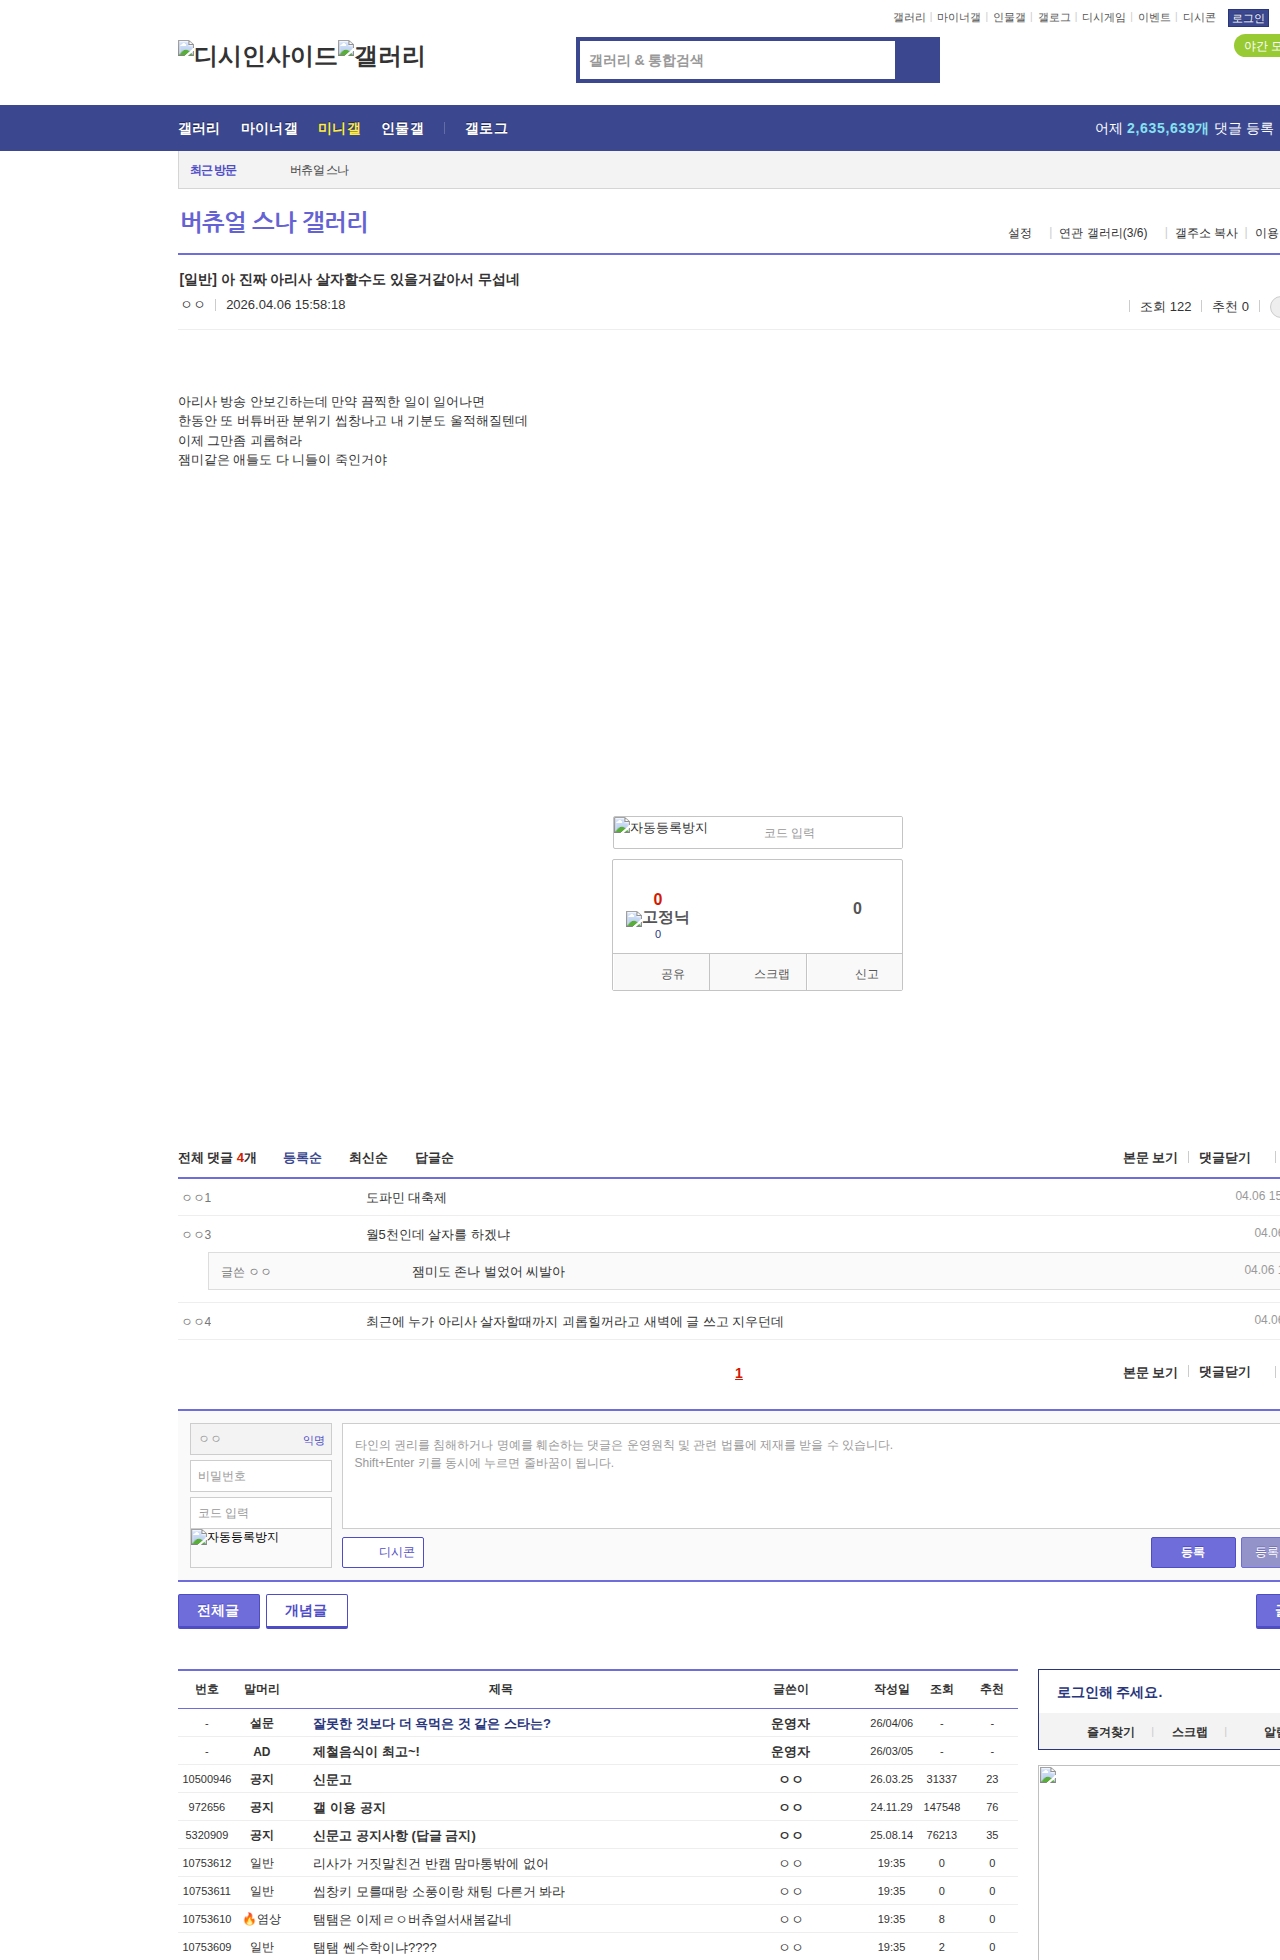Click the 자동등록방지 captcha image in the comment form
The height and width of the screenshot is (1960, 1280).
tap(235, 1538)
